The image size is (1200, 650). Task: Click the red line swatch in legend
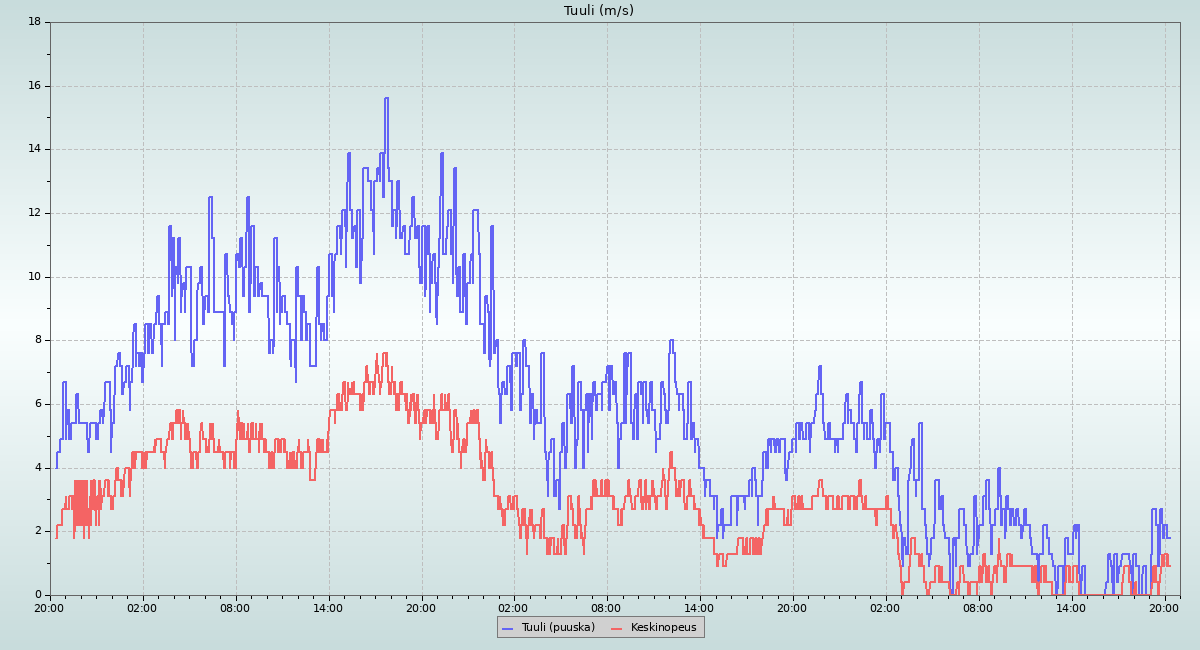[616, 628]
